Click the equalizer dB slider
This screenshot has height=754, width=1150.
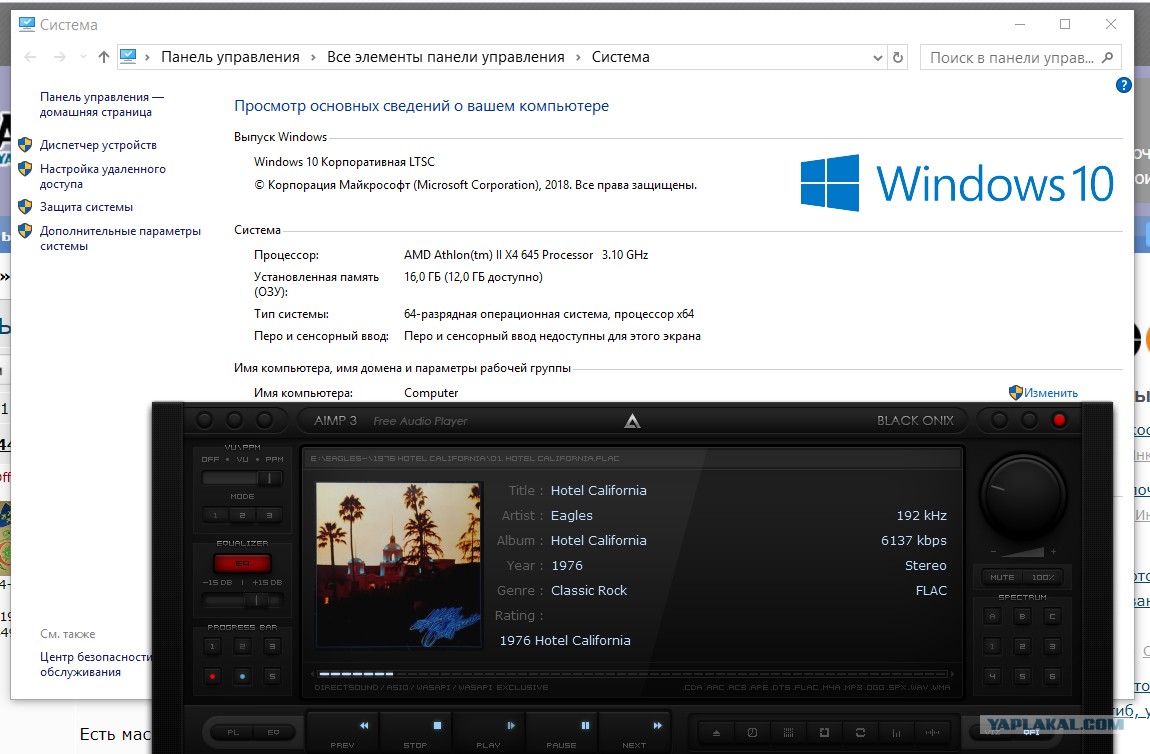pos(242,600)
